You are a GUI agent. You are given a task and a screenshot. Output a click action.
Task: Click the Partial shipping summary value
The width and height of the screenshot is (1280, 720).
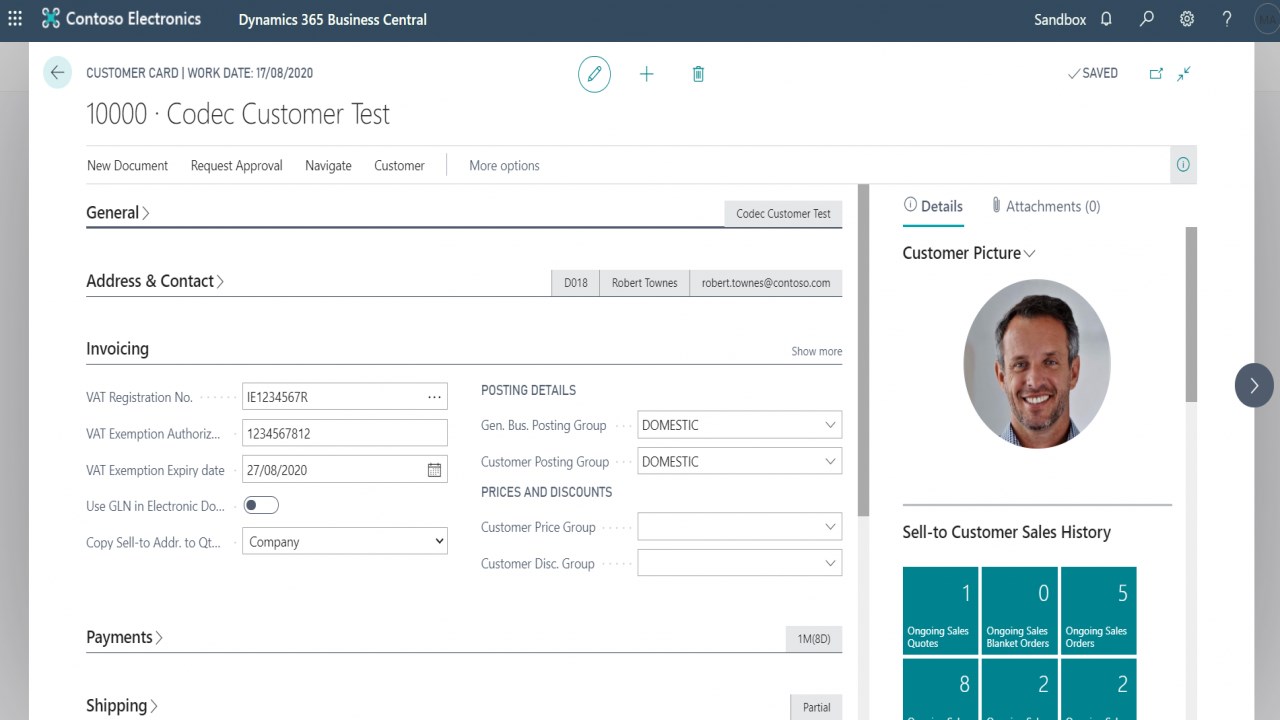click(x=816, y=707)
